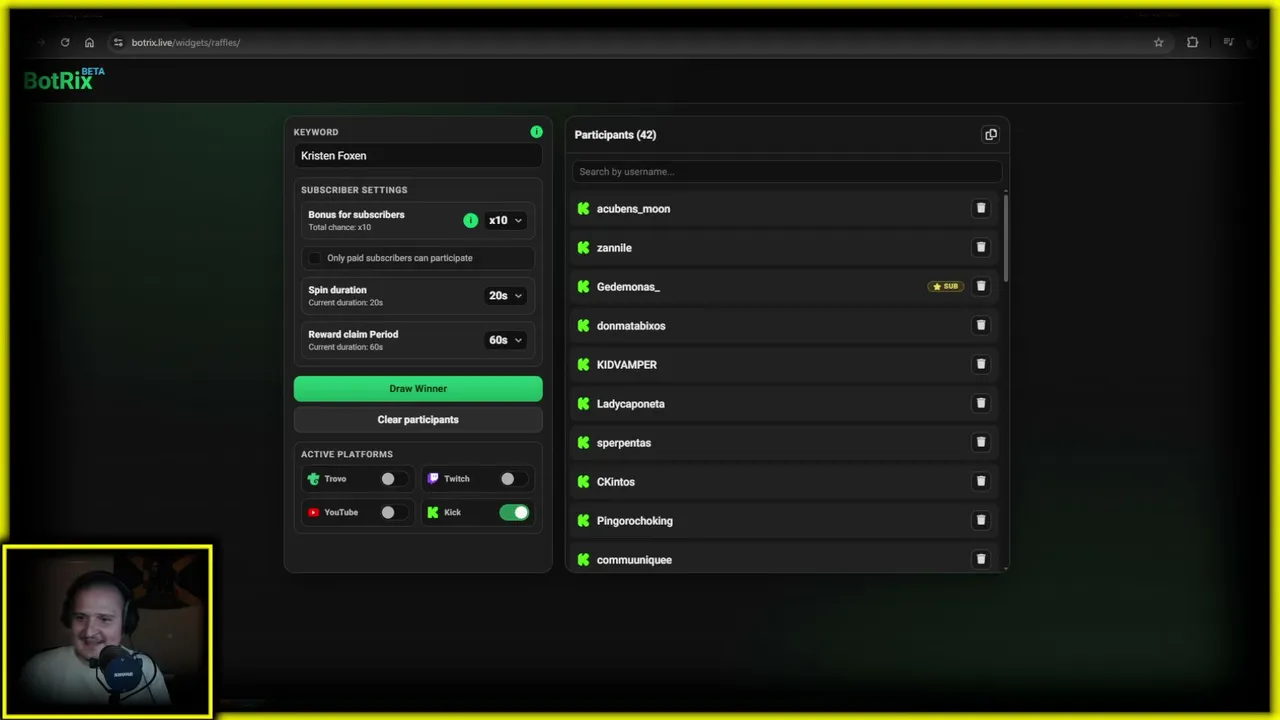Focus the Kristen Foxen keyword field

(x=418, y=156)
